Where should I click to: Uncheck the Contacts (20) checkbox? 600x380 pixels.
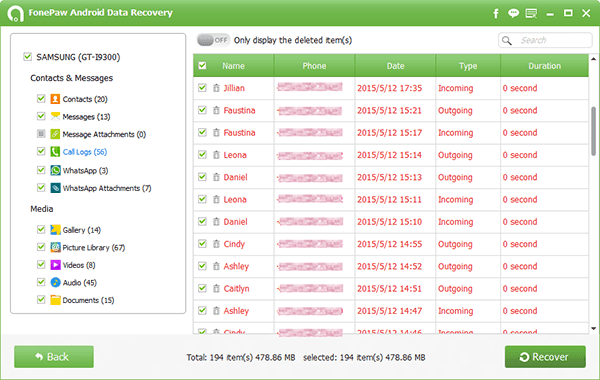click(41, 98)
